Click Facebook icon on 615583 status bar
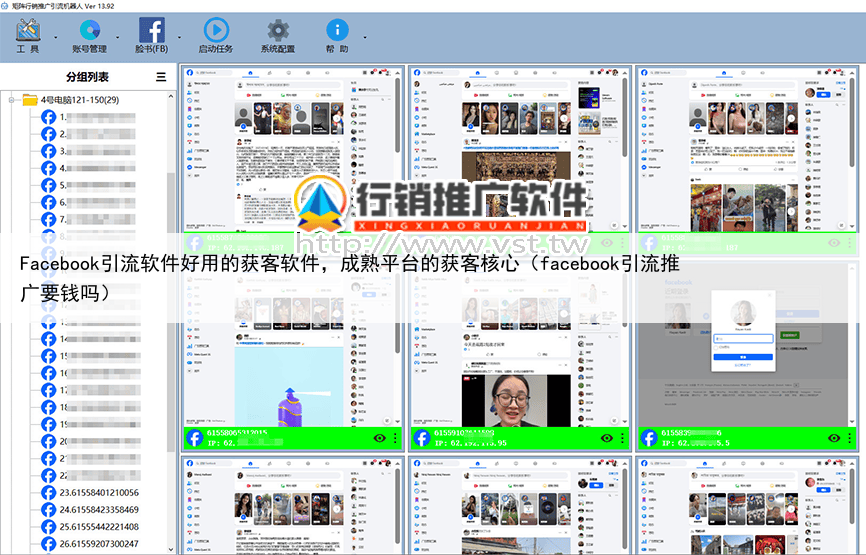Screen dimensions: 866x555 tap(649, 438)
